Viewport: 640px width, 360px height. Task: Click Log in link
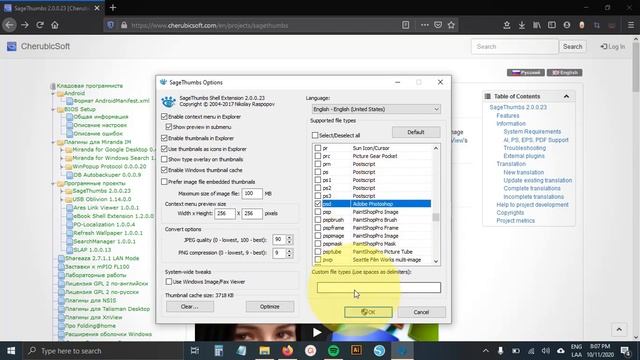click(613, 47)
